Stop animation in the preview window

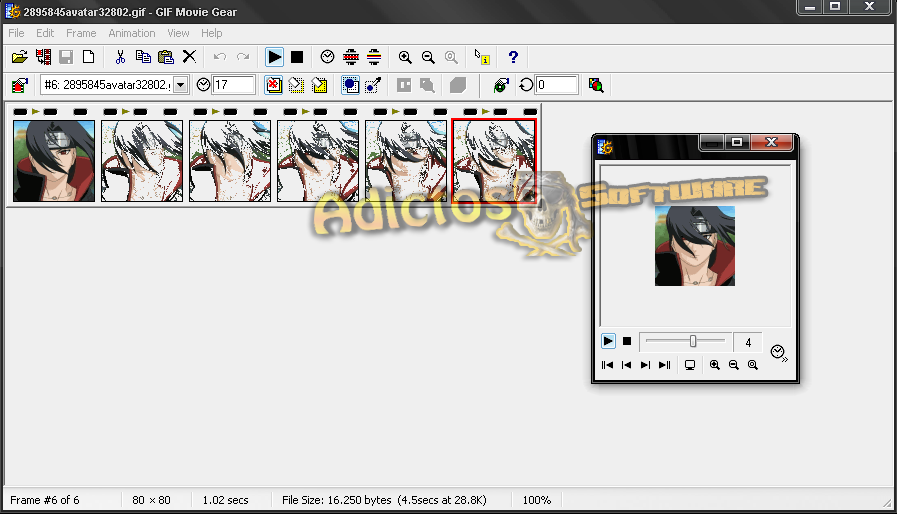627,341
